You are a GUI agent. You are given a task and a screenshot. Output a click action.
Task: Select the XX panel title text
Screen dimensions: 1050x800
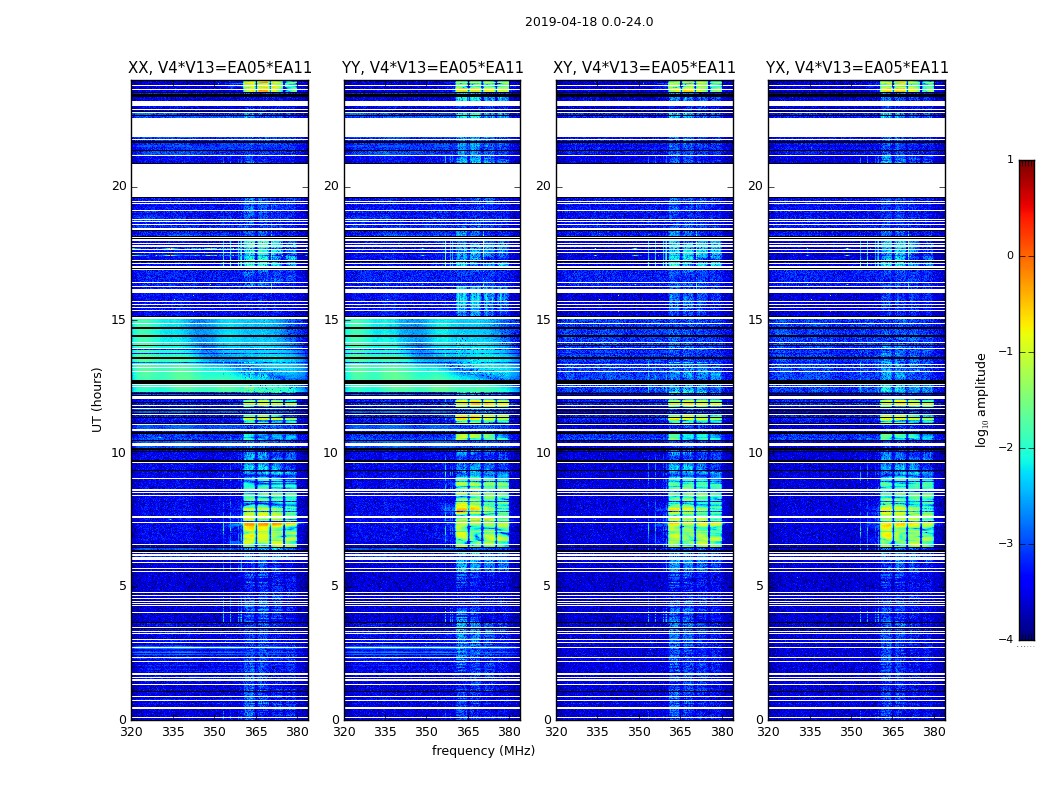220,68
